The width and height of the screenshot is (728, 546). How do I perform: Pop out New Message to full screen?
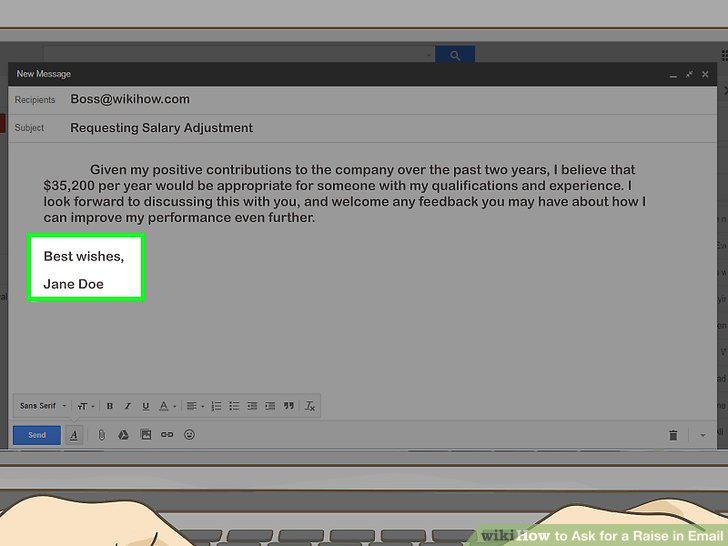point(689,74)
